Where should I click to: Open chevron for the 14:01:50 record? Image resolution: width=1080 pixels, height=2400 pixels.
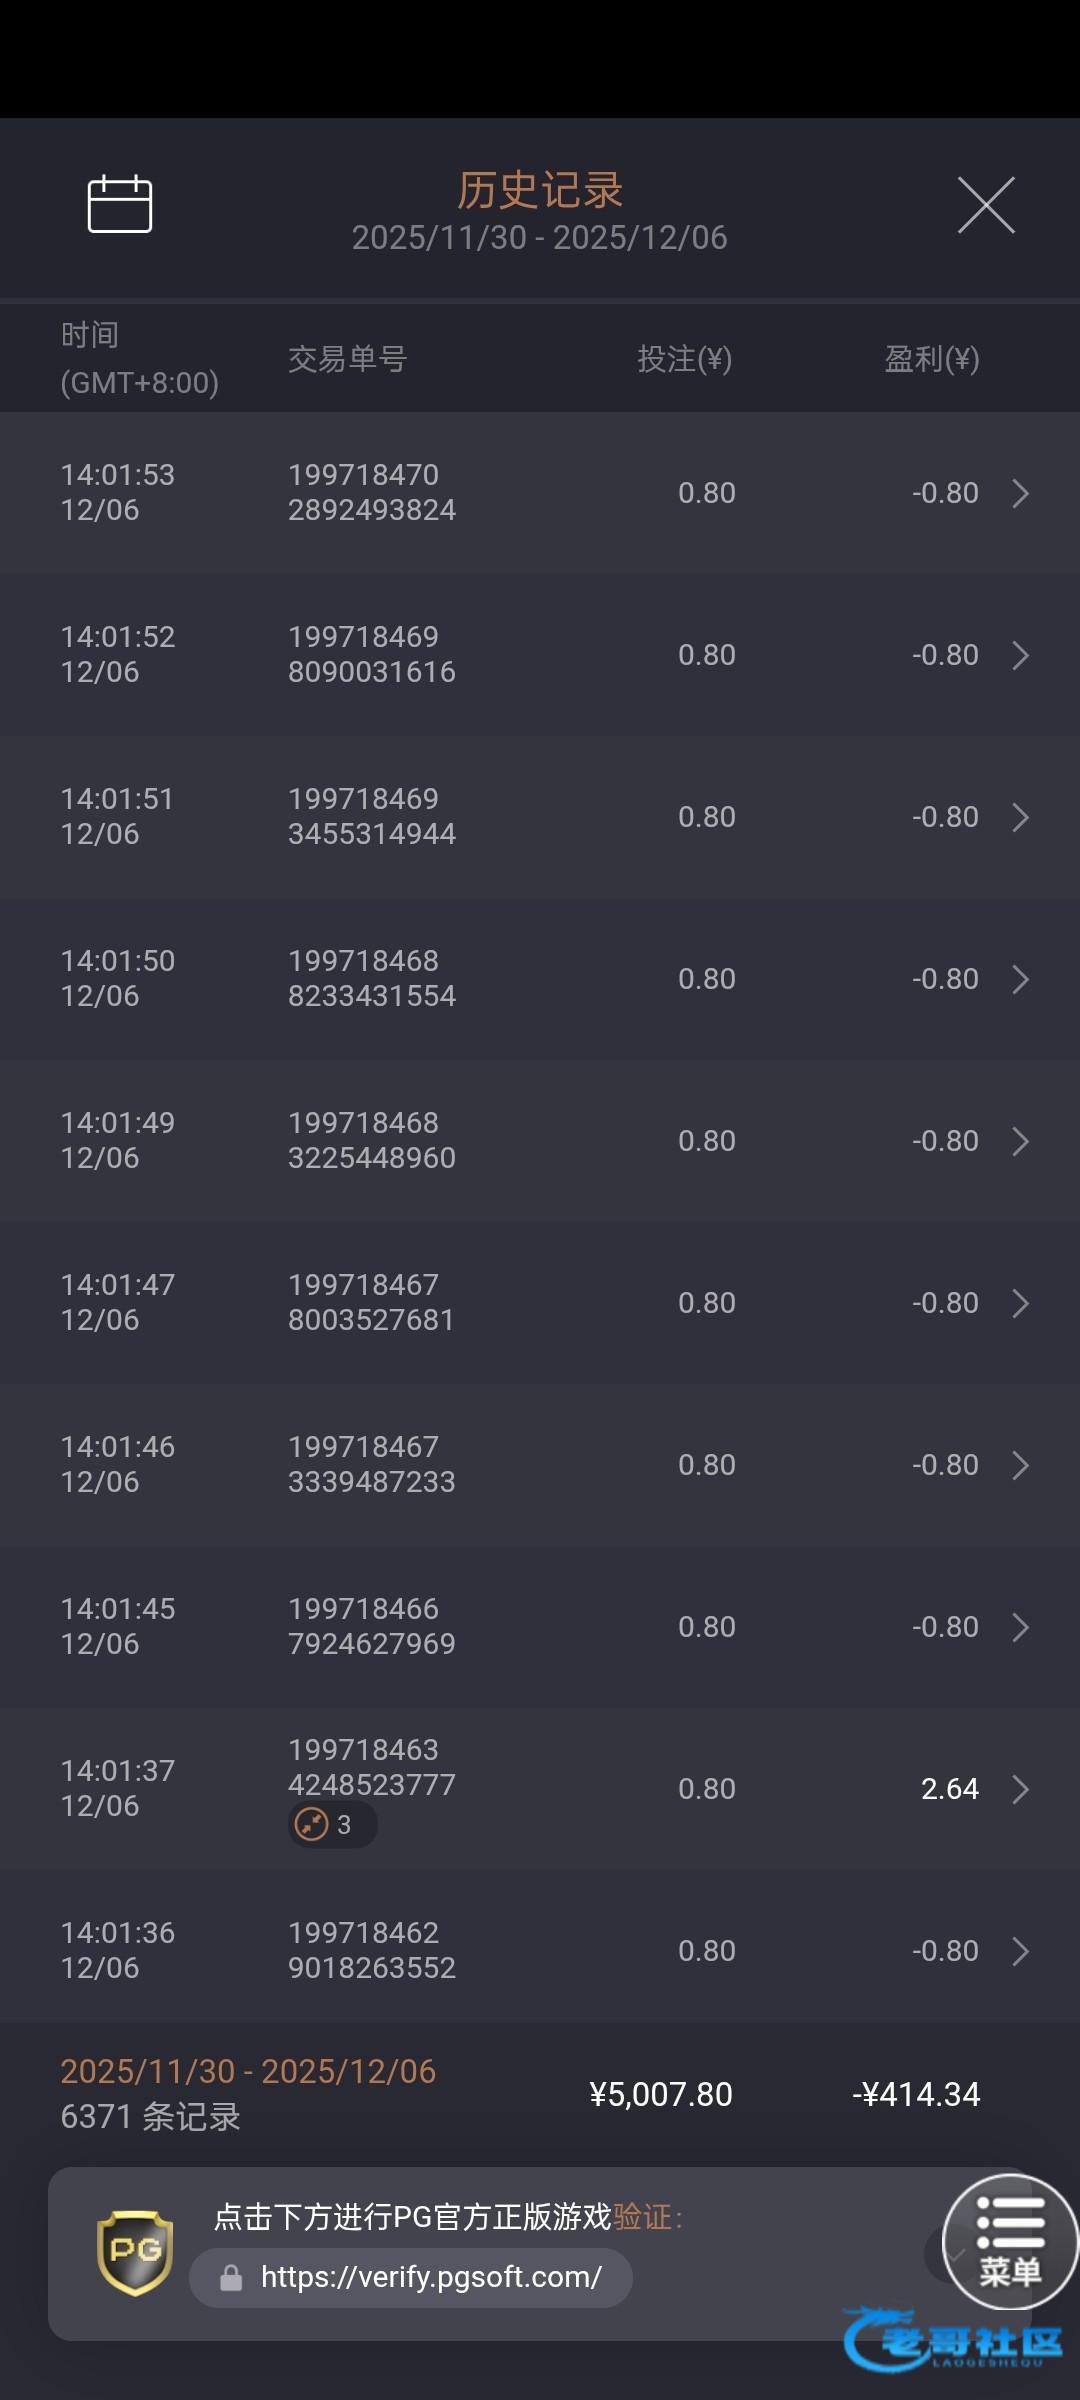1020,979
